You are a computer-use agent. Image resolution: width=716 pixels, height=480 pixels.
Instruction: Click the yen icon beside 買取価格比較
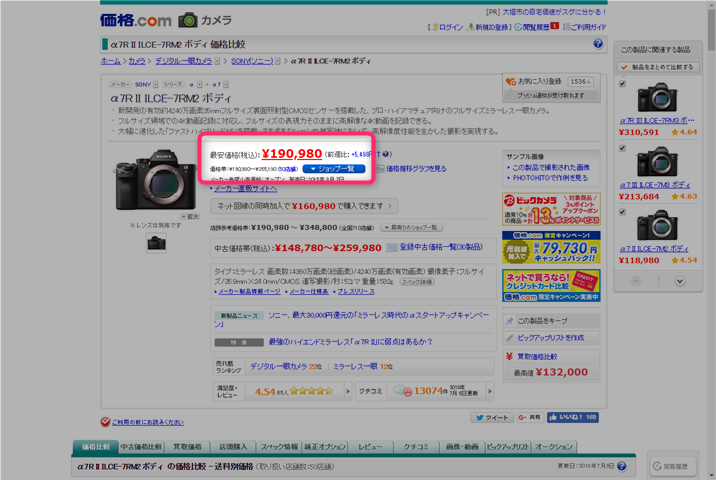click(x=510, y=356)
